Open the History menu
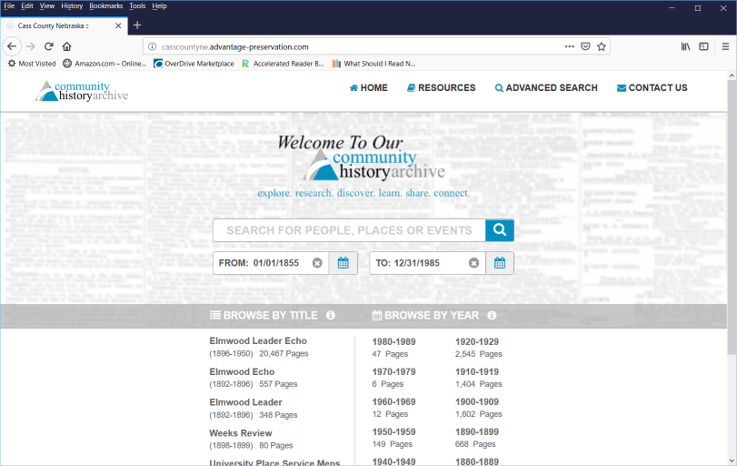 71,6
